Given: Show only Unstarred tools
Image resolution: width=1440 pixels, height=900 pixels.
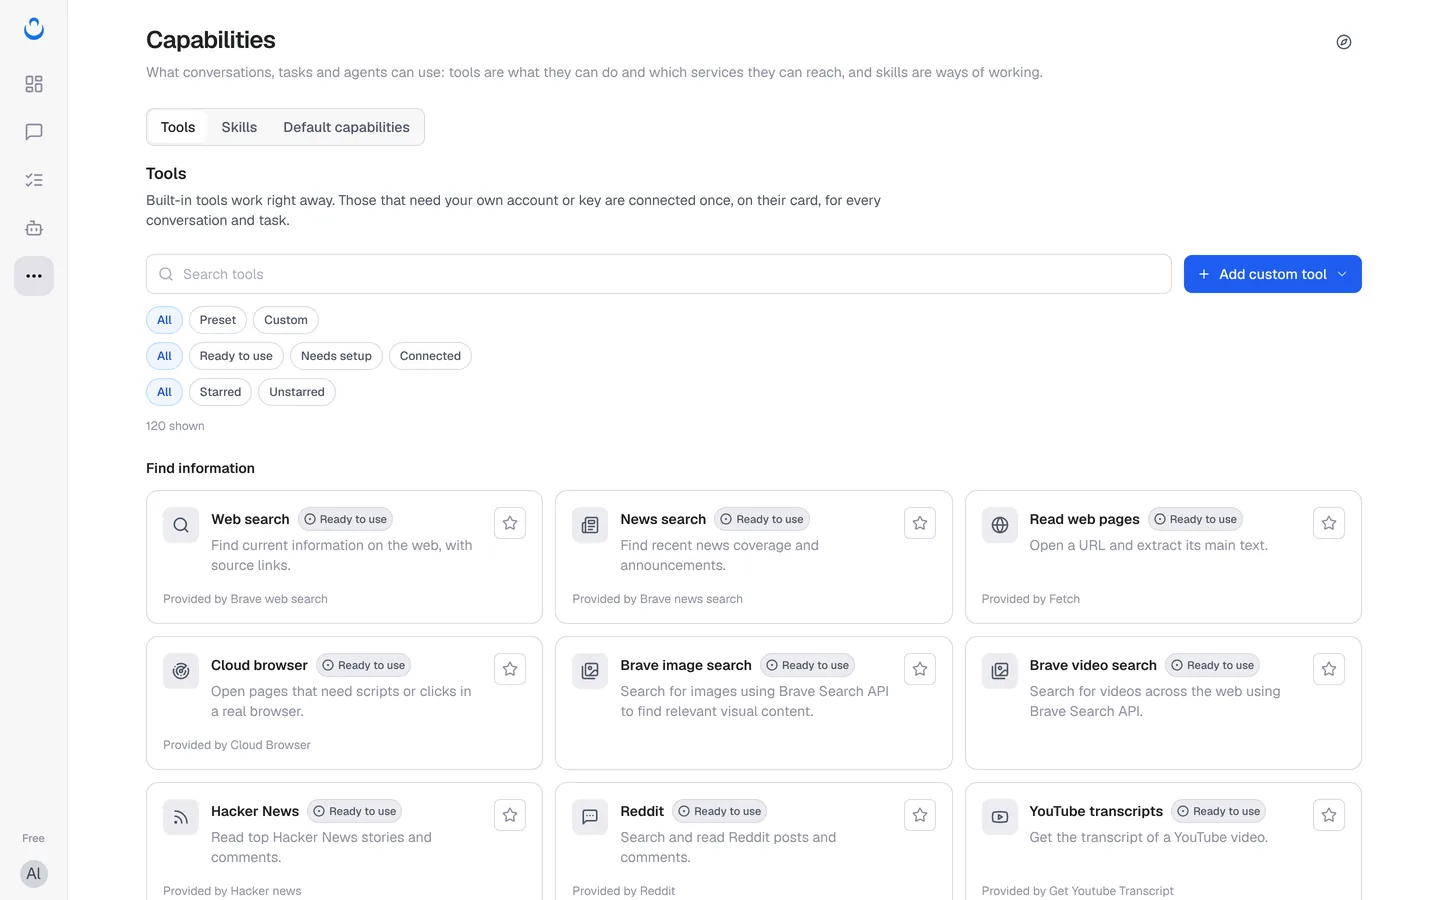Looking at the screenshot, I should coord(297,392).
